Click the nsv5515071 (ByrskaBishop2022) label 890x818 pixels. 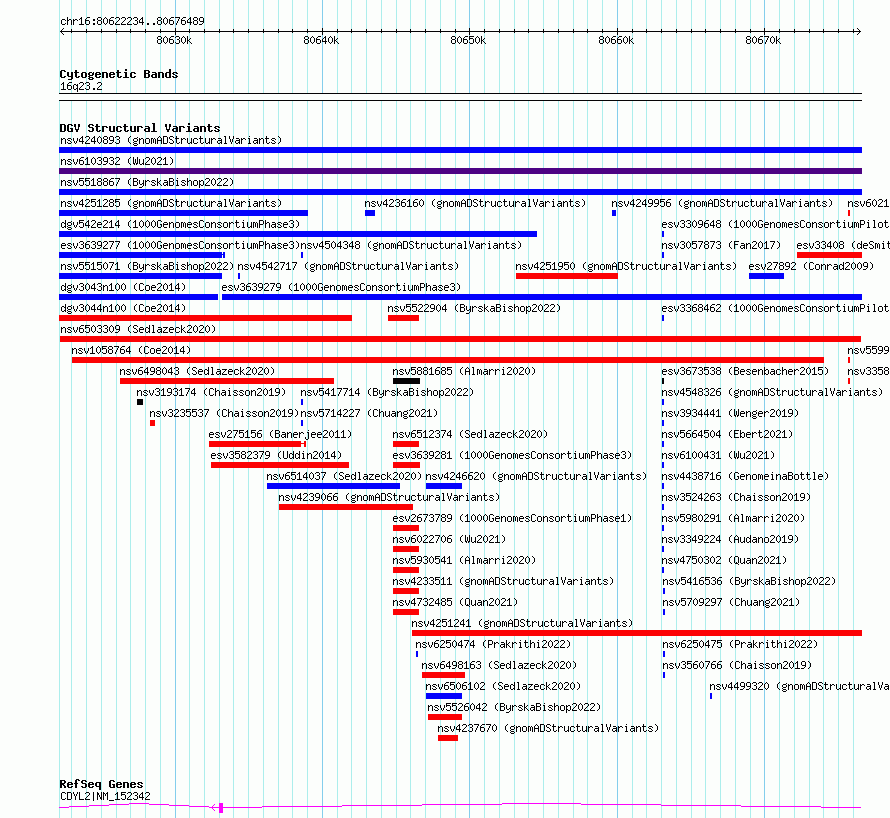[x=147, y=266]
